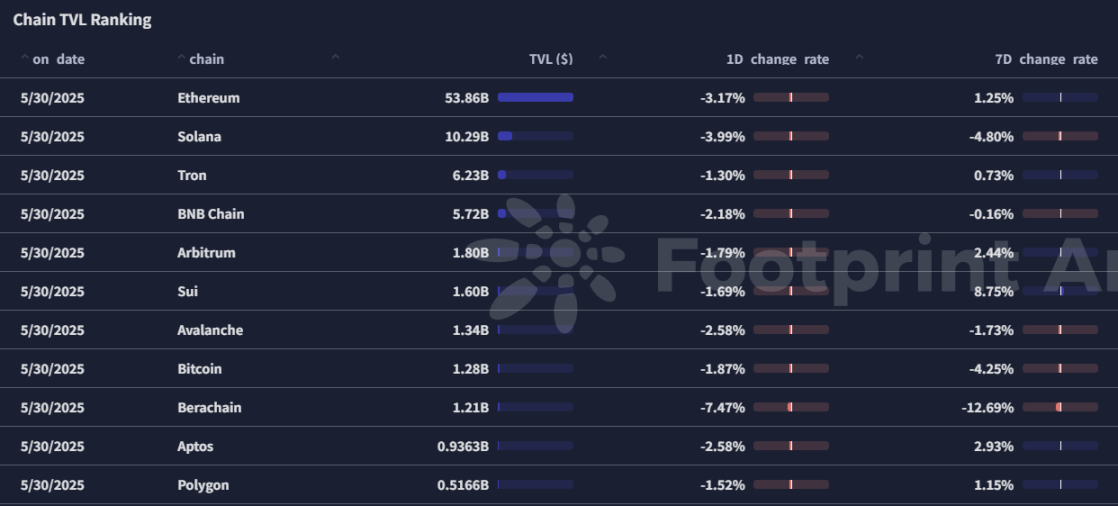Click Berachain's 7D change indicator bar
The image size is (1118, 506).
1060,407
